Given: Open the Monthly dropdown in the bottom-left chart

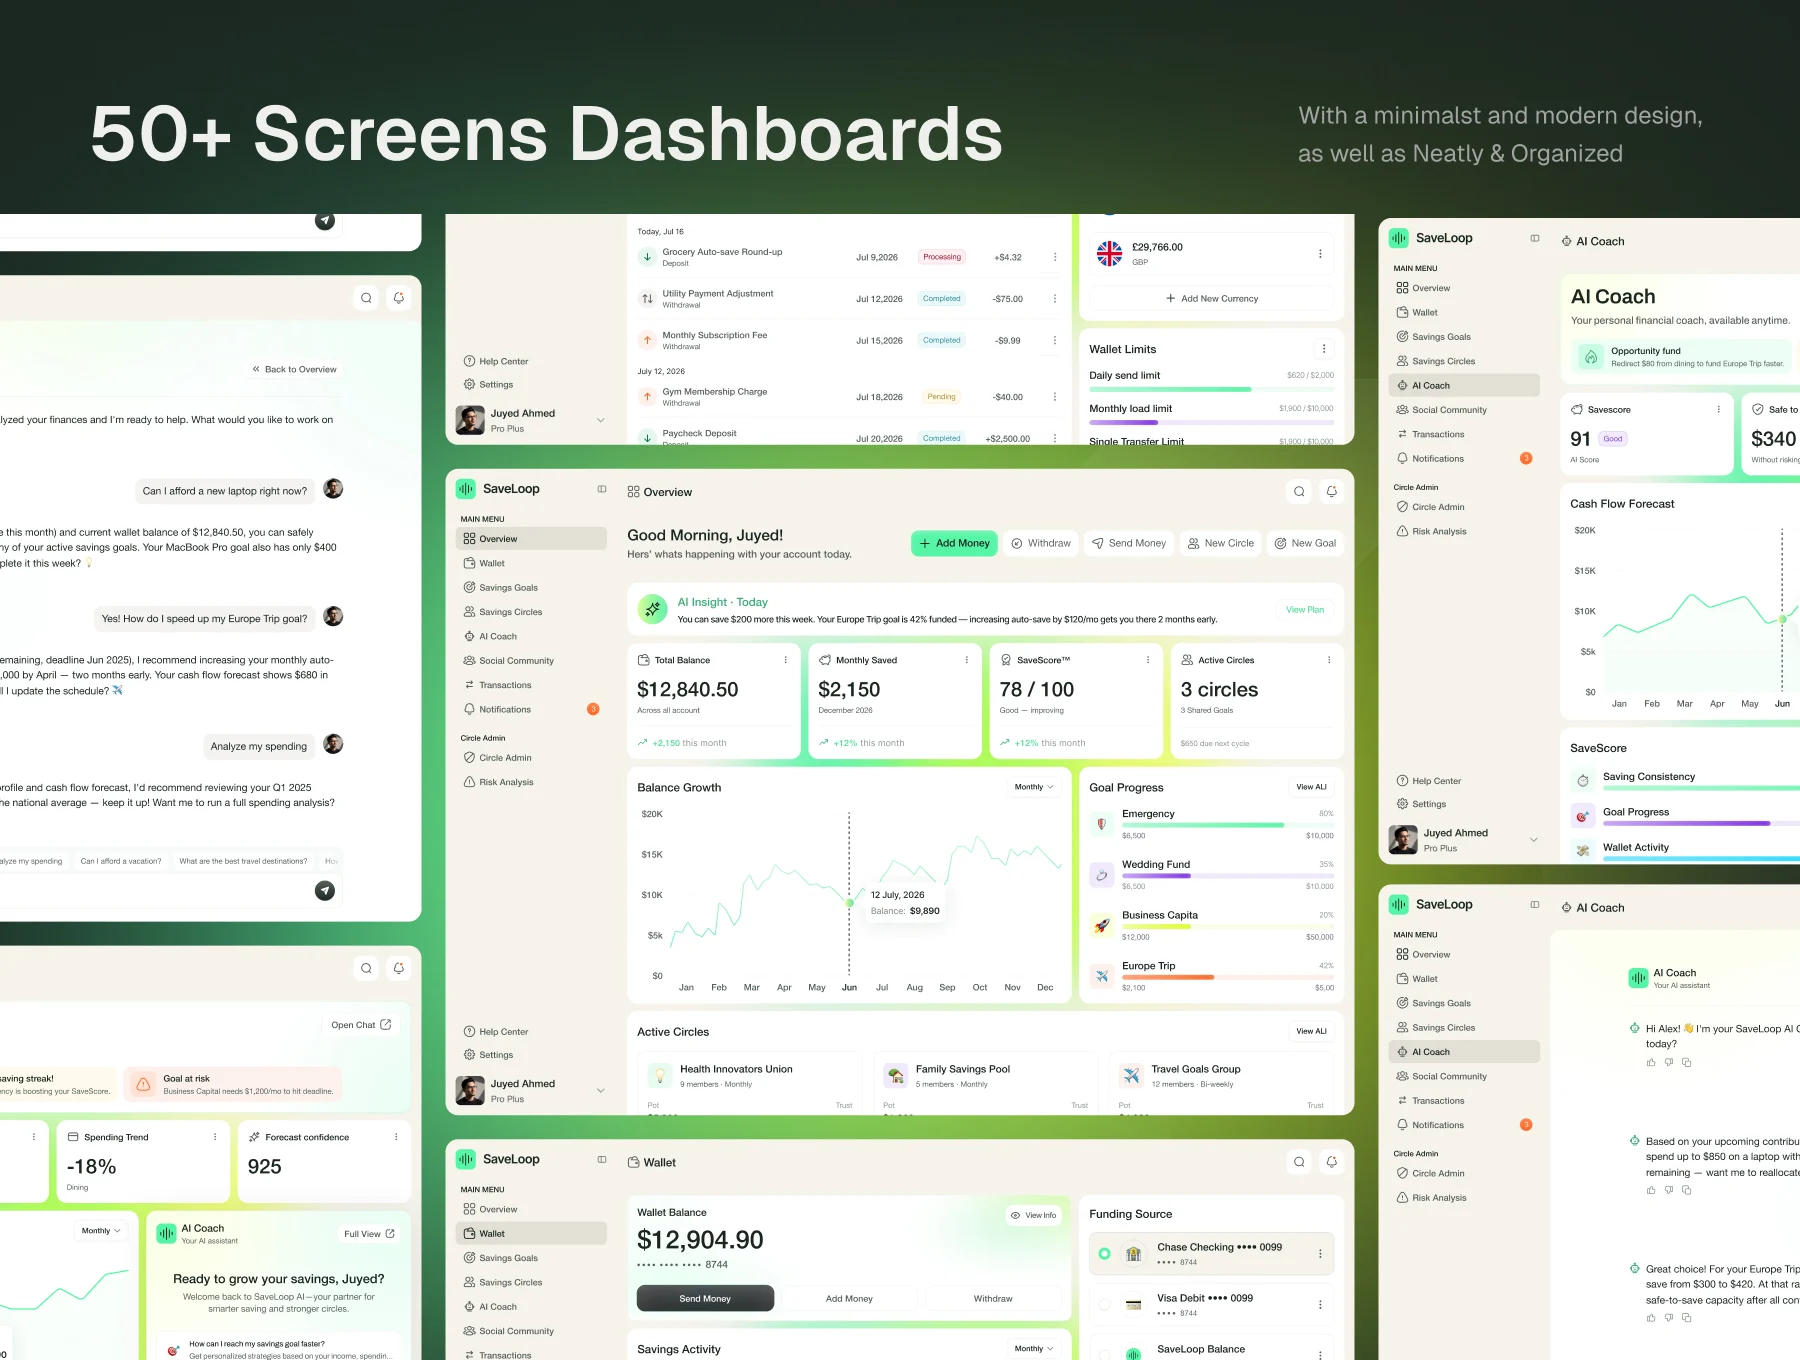Looking at the screenshot, I should [101, 1231].
